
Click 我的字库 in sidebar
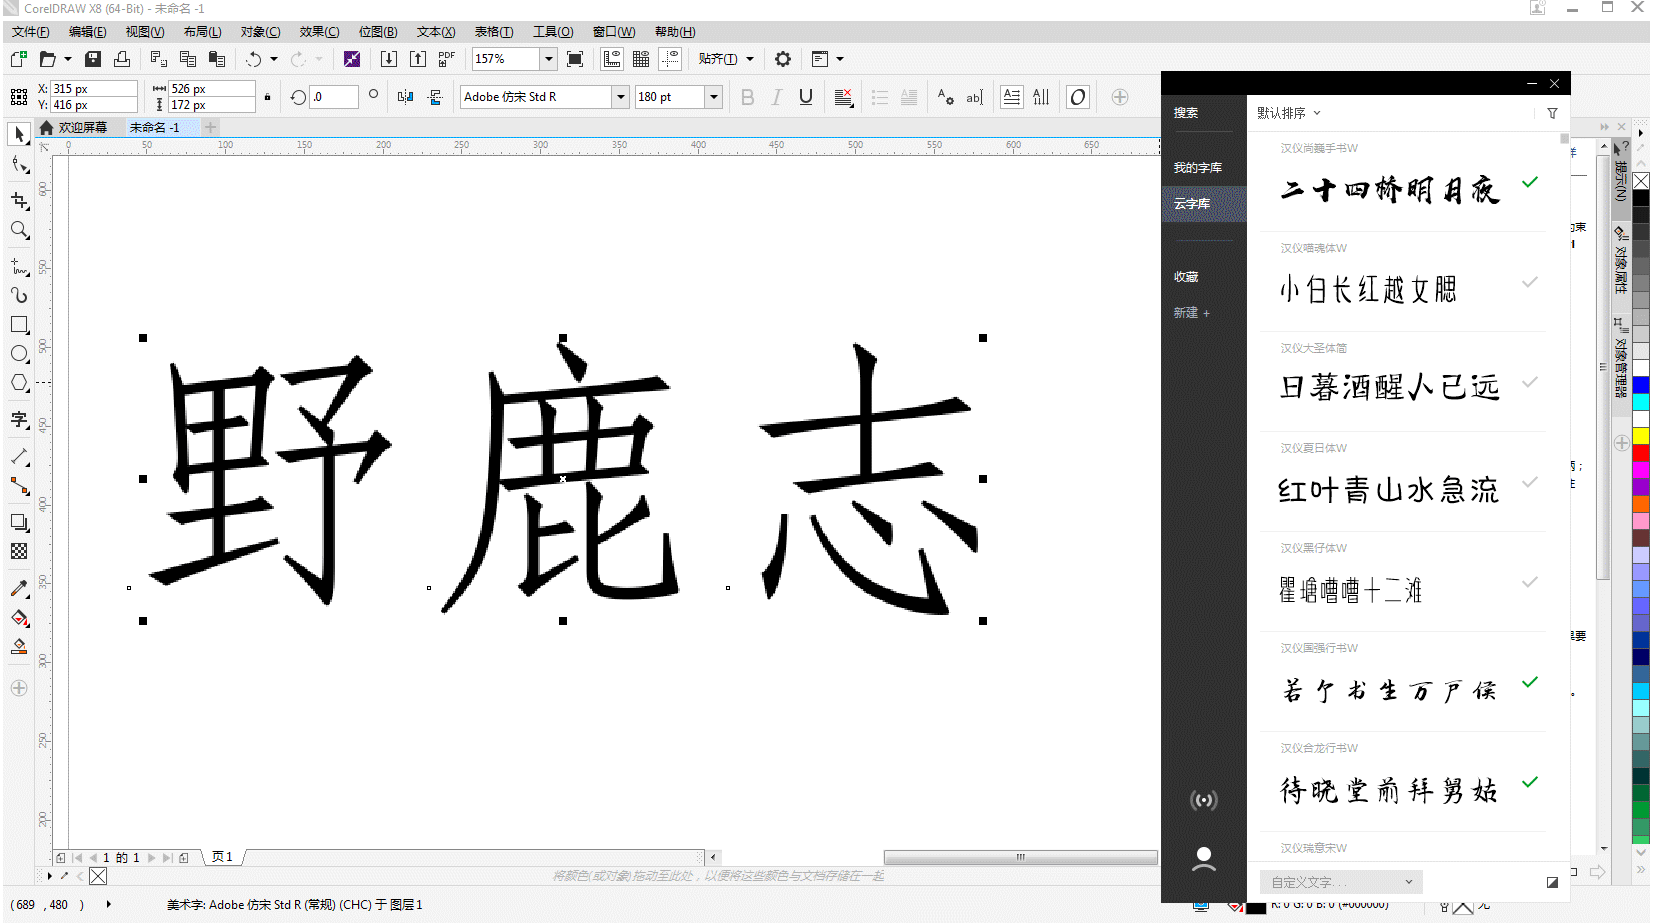(x=1198, y=168)
